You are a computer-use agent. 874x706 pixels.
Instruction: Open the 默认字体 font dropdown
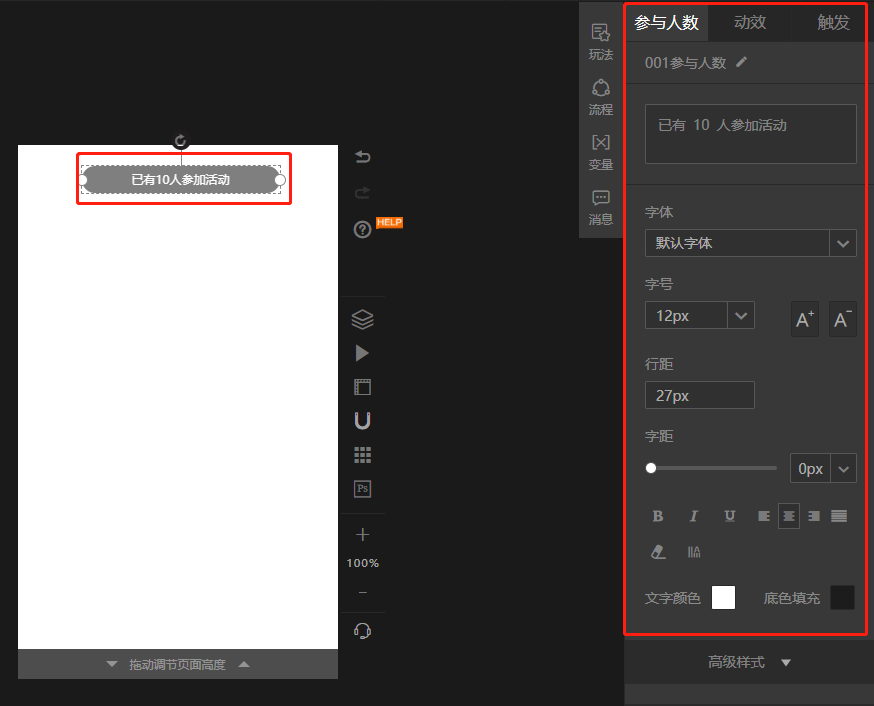coord(751,243)
